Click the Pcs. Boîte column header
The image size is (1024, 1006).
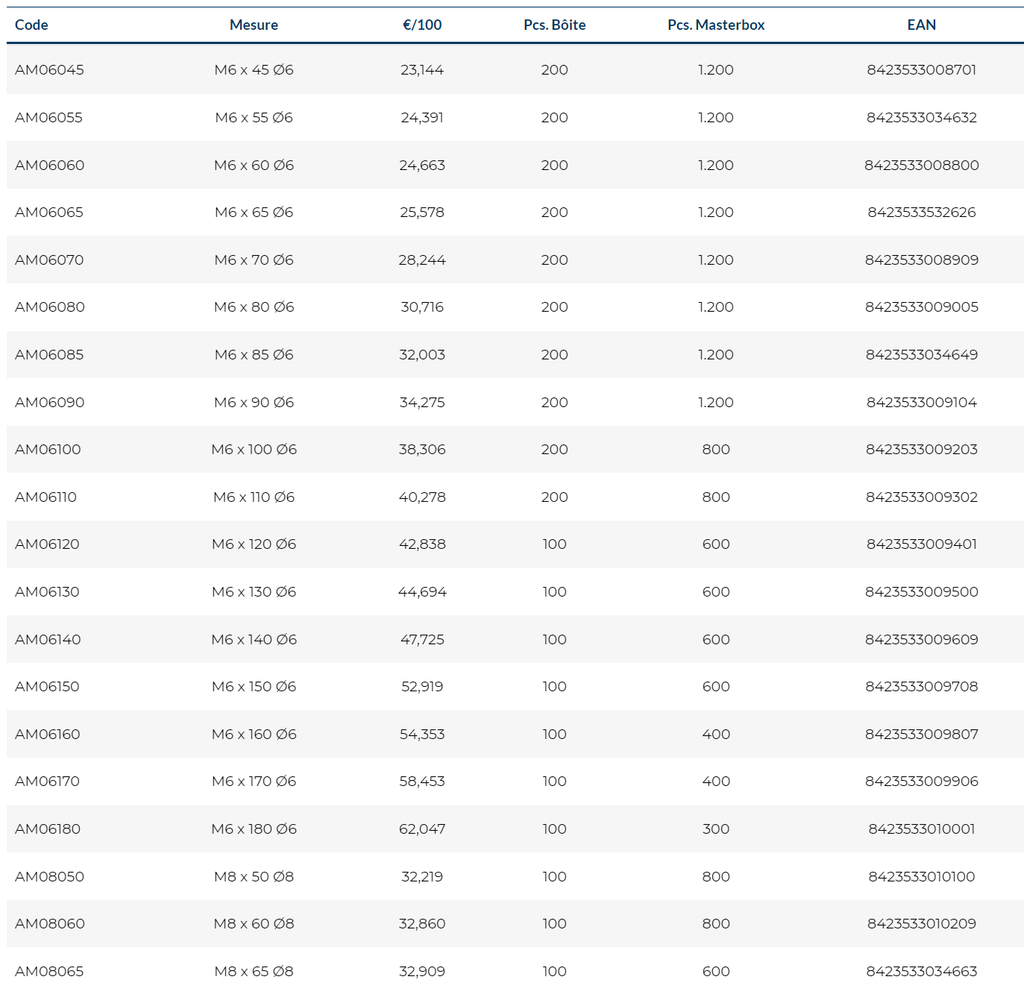pyautogui.click(x=554, y=25)
